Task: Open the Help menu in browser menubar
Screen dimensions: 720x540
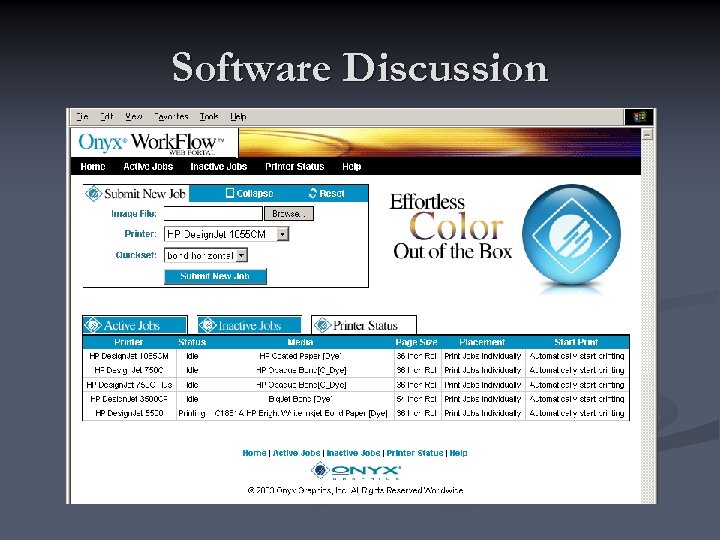Action: coord(238,117)
